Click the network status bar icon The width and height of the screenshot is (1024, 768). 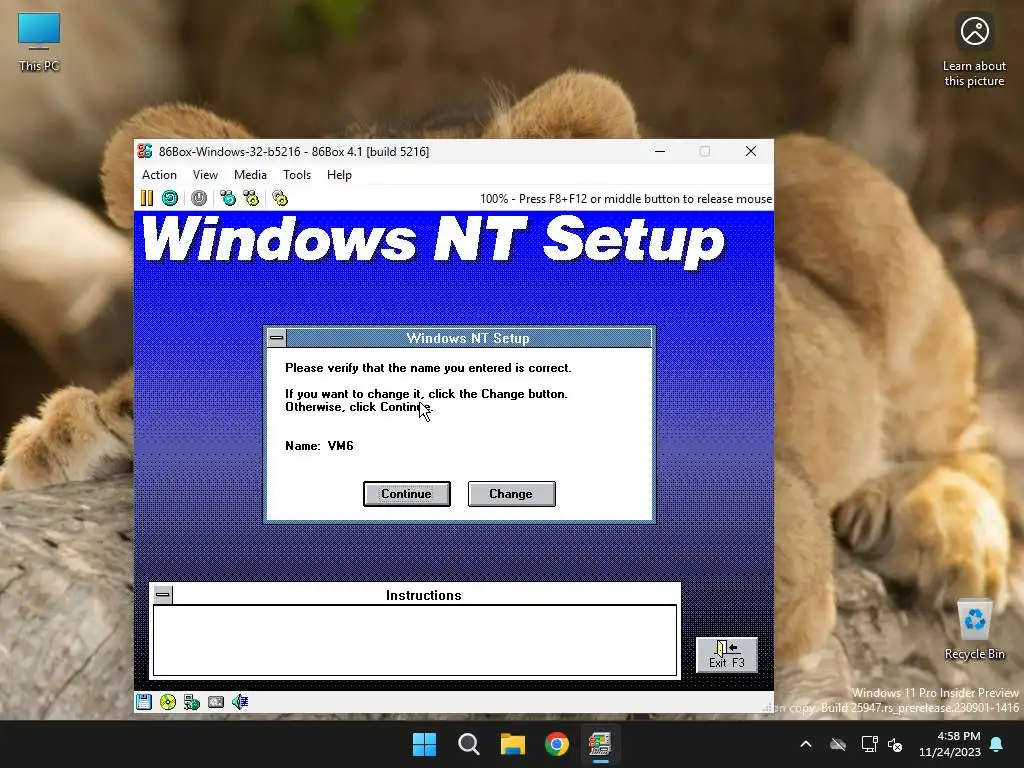coord(191,702)
